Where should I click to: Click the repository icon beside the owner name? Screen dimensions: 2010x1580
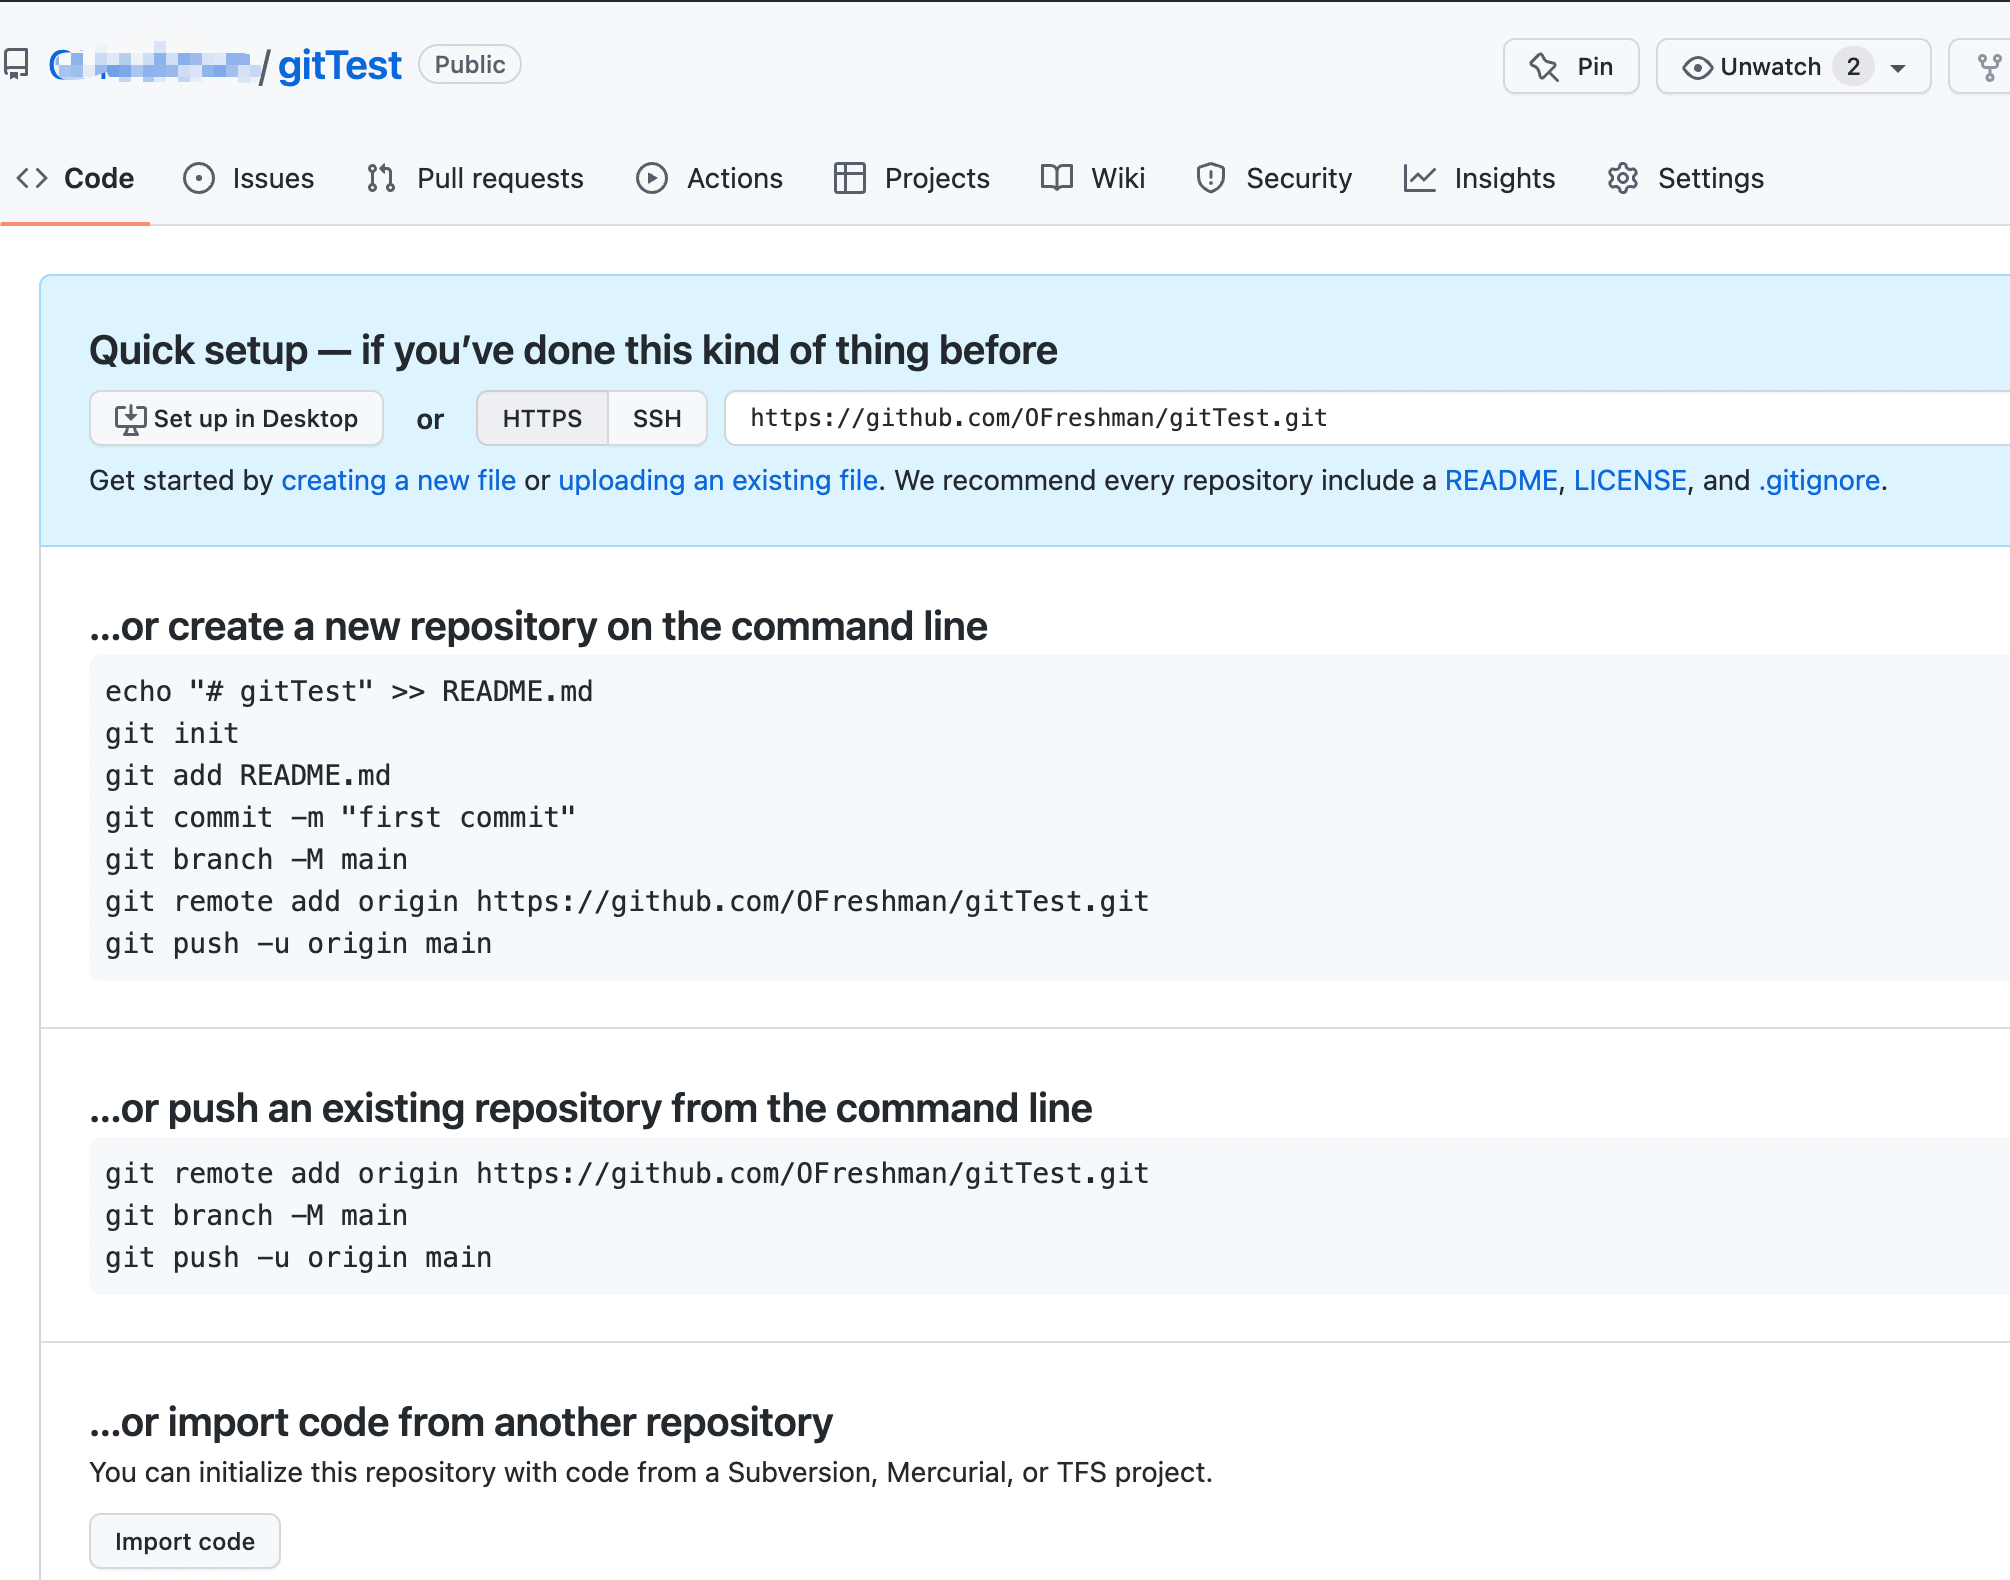point(16,65)
